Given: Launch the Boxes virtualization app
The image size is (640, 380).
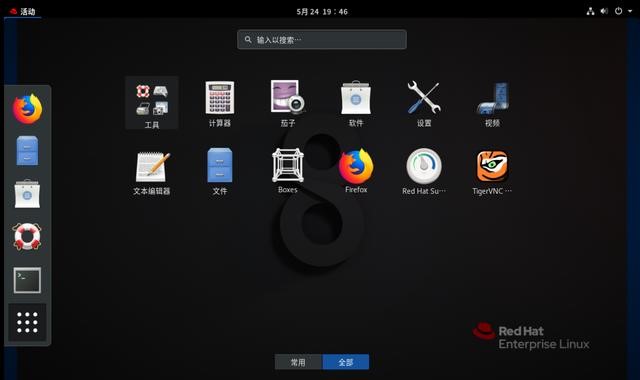Looking at the screenshot, I should [x=288, y=171].
